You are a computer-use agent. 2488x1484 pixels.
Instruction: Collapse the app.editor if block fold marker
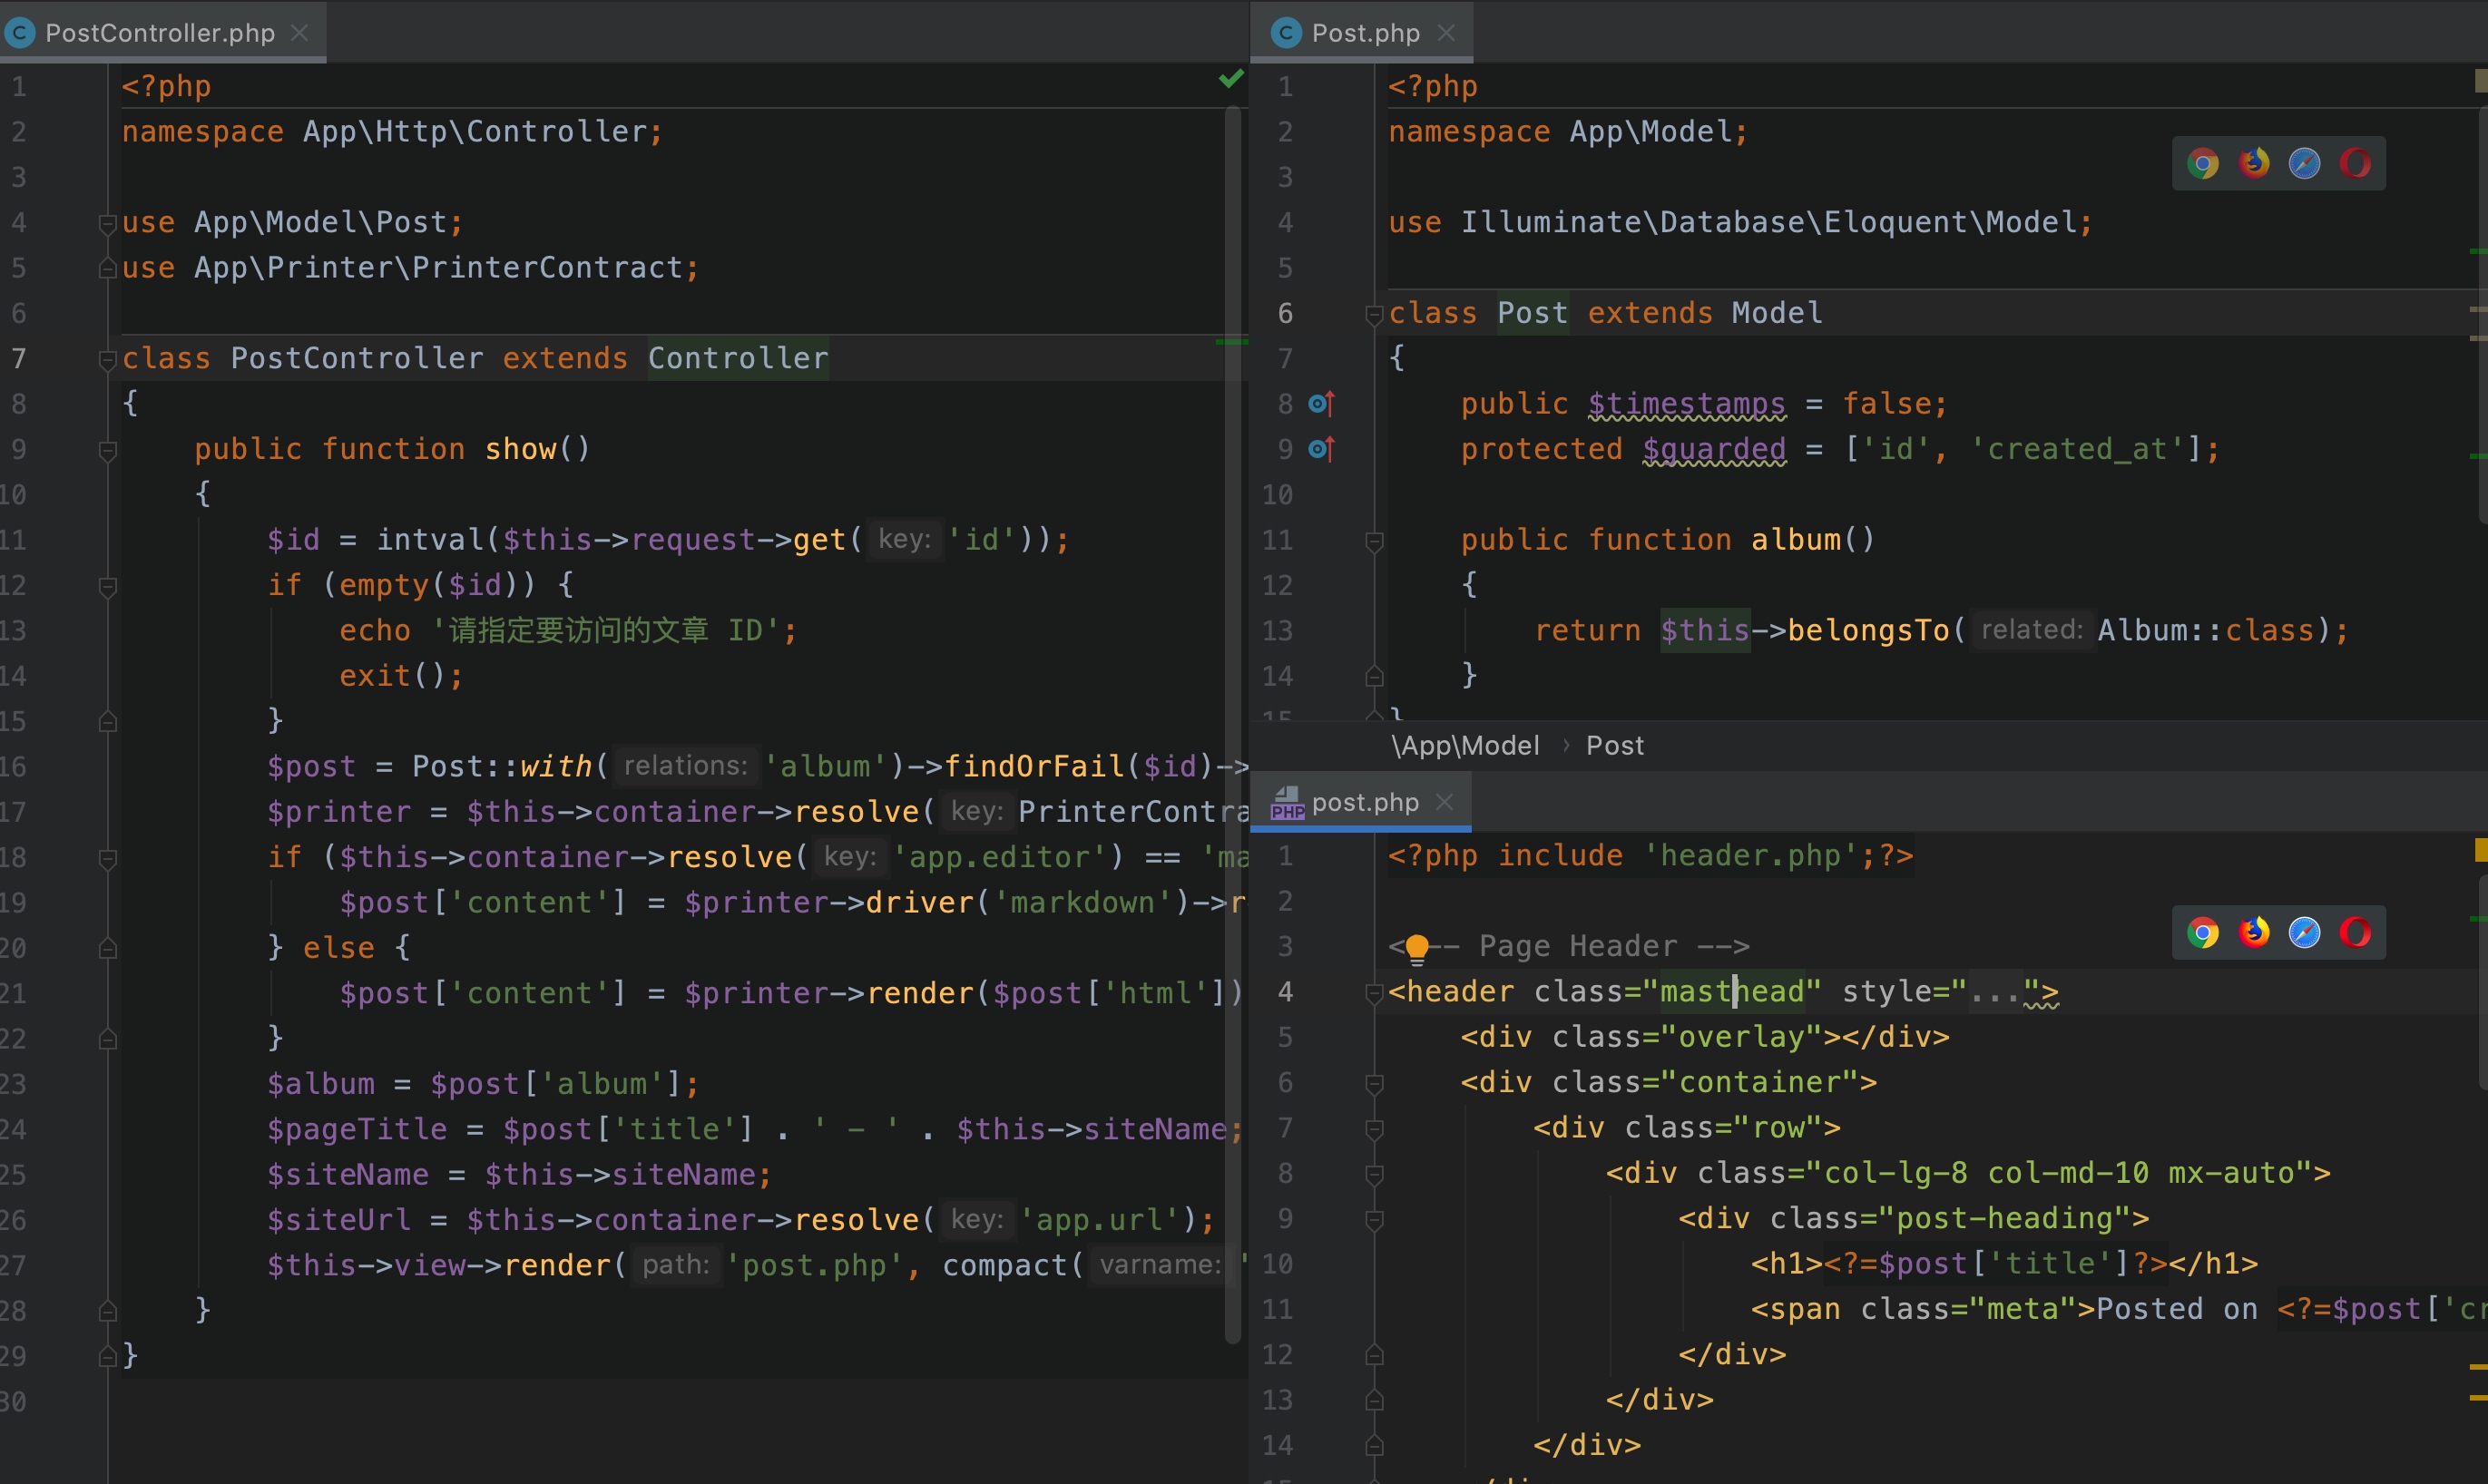click(108, 858)
